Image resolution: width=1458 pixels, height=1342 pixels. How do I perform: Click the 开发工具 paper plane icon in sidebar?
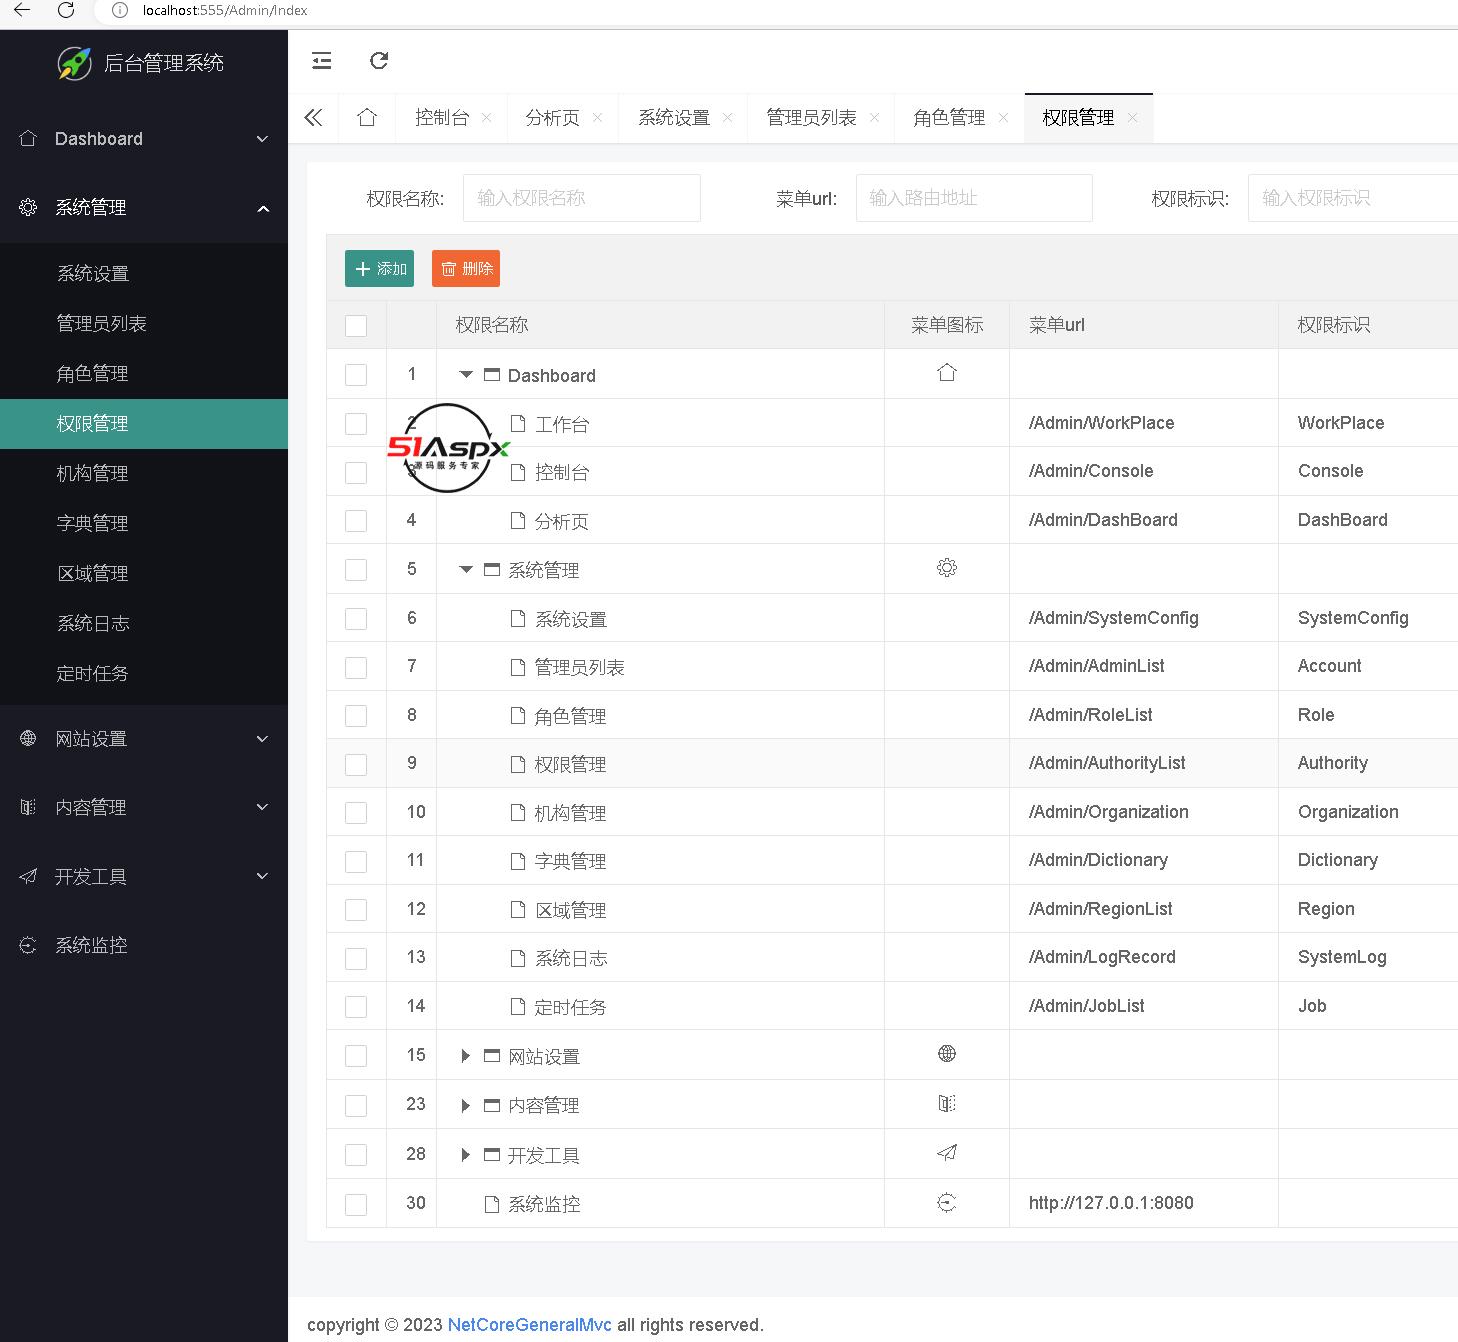click(28, 876)
